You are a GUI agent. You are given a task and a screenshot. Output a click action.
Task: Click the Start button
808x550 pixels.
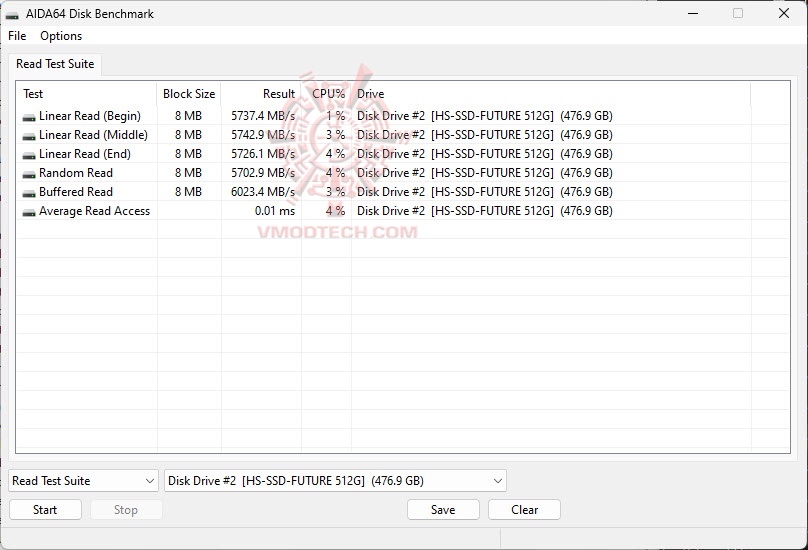(45, 509)
